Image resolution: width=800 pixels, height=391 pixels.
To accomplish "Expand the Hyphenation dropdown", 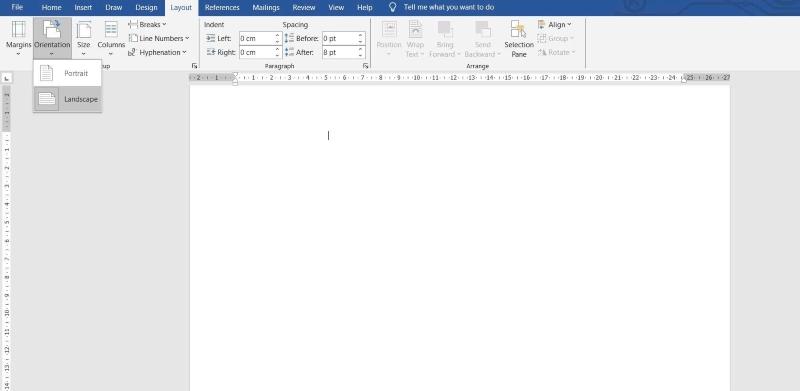I will pos(157,52).
